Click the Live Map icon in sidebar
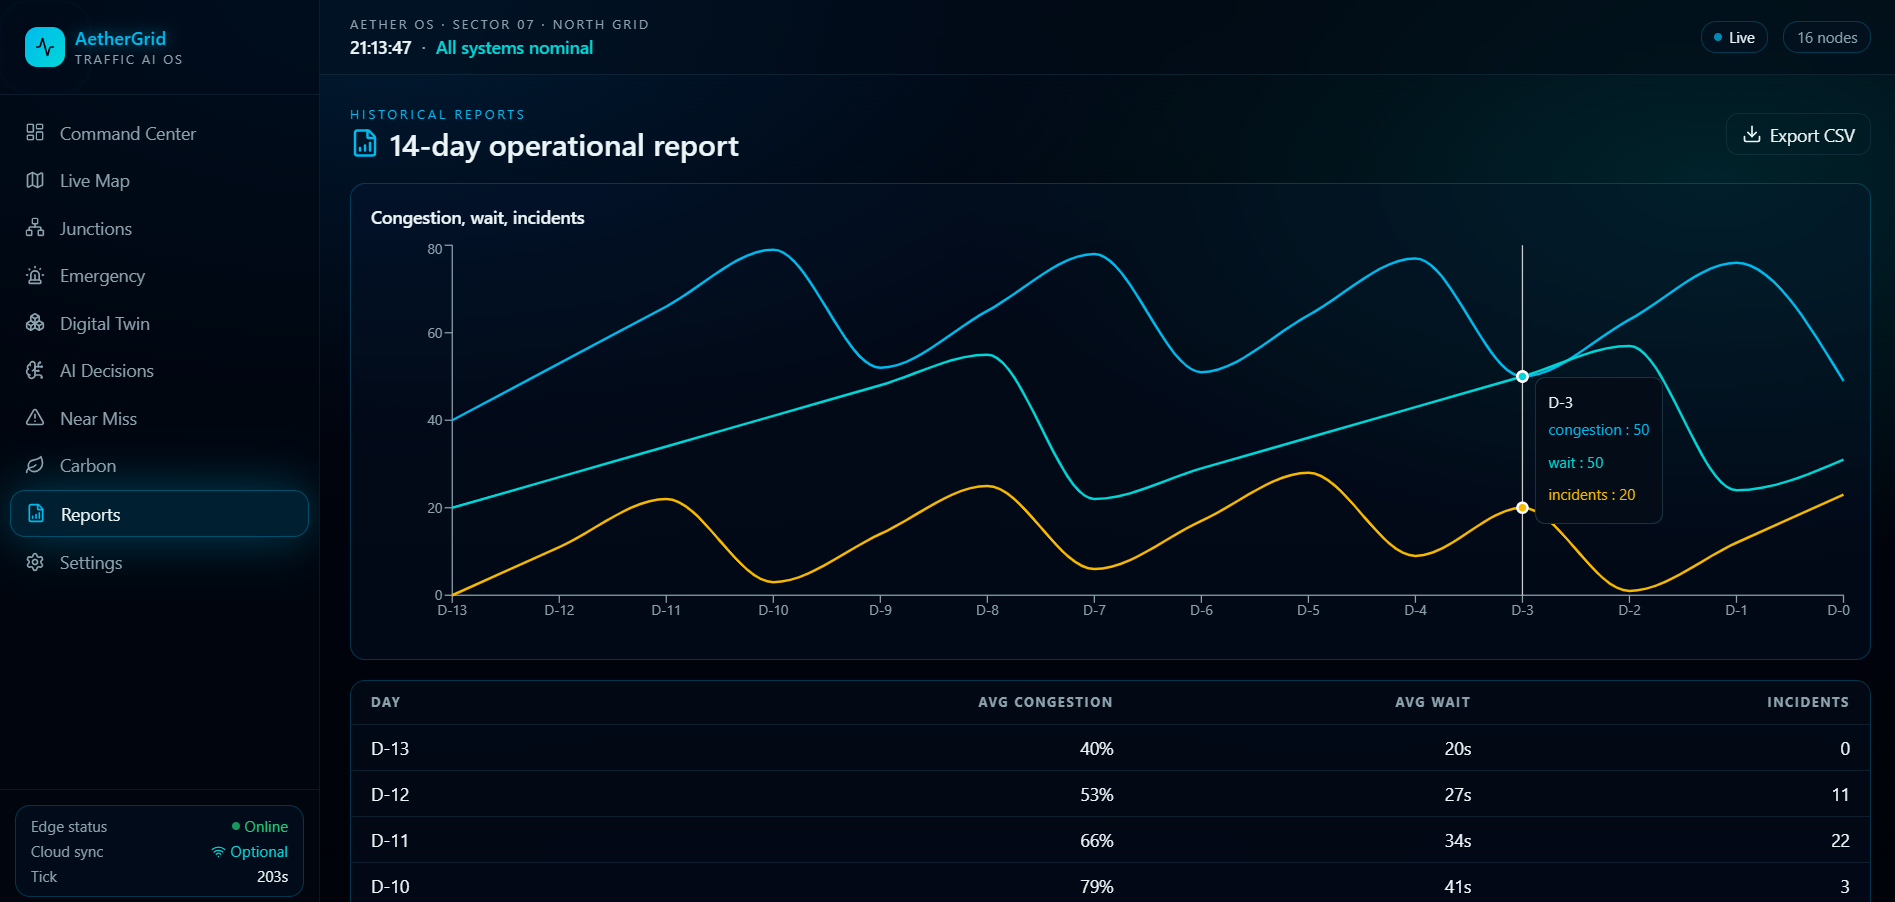This screenshot has width=1895, height=902. click(x=35, y=180)
